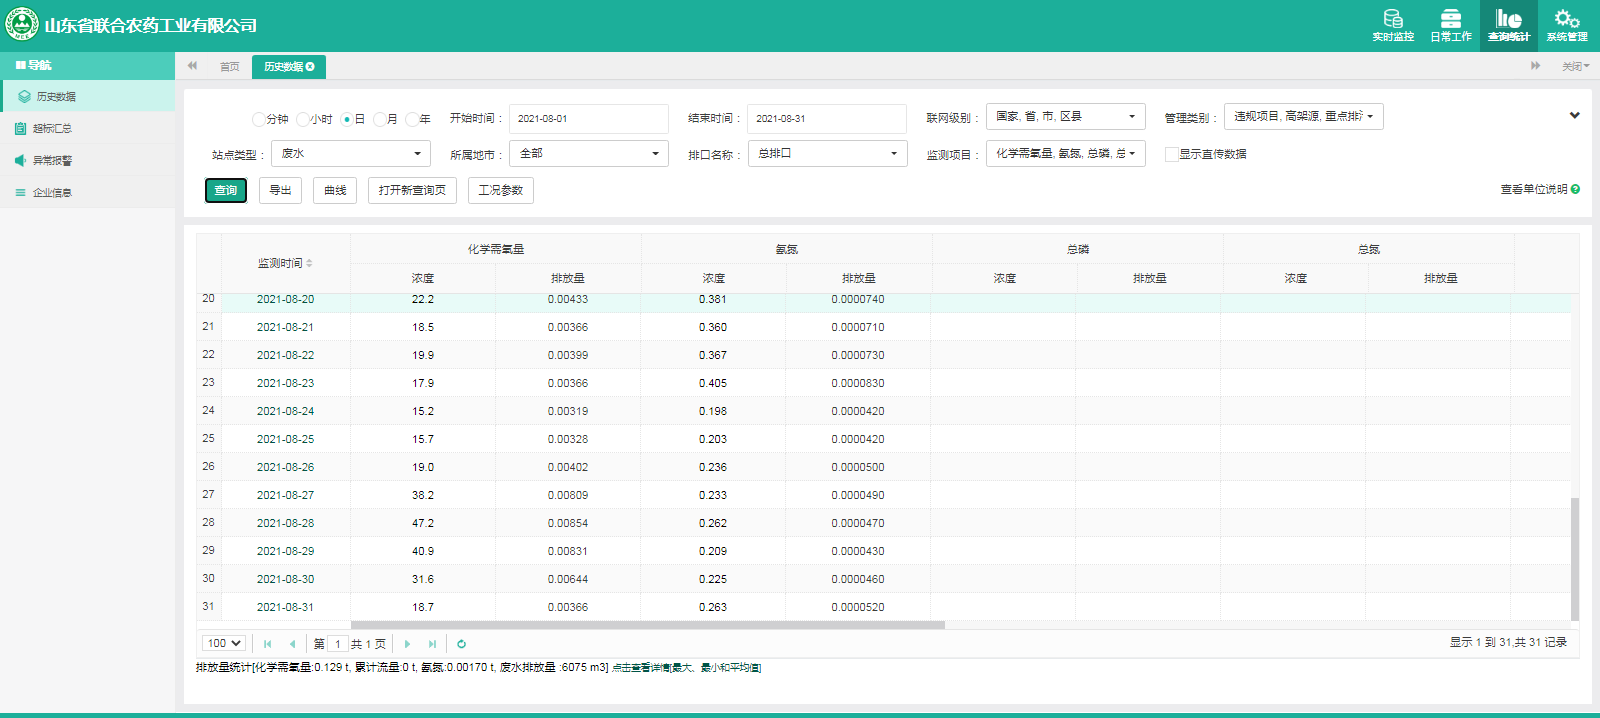Open the rows-per-page 100 dropdown
Viewport: 1600px width, 718px height.
224,643
